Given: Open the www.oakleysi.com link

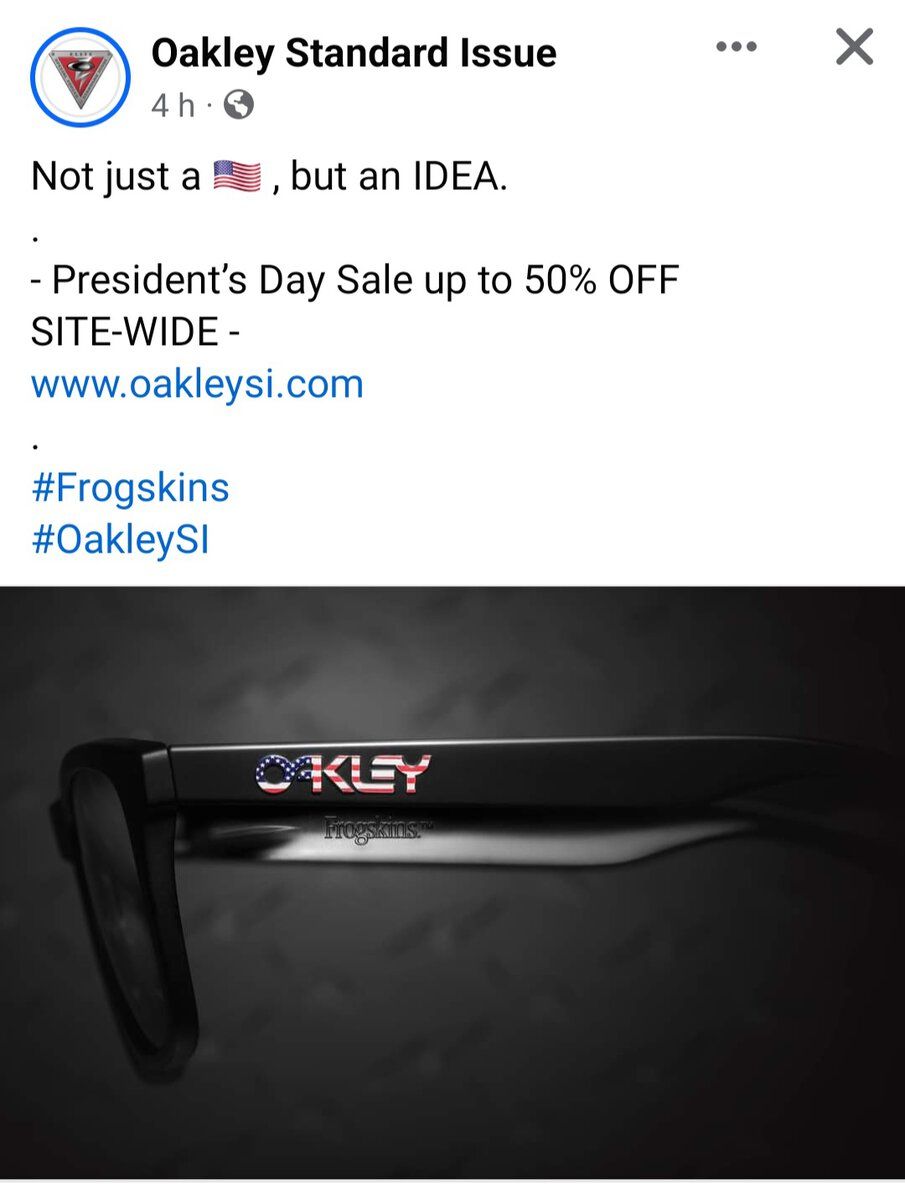Looking at the screenshot, I should tap(197, 384).
